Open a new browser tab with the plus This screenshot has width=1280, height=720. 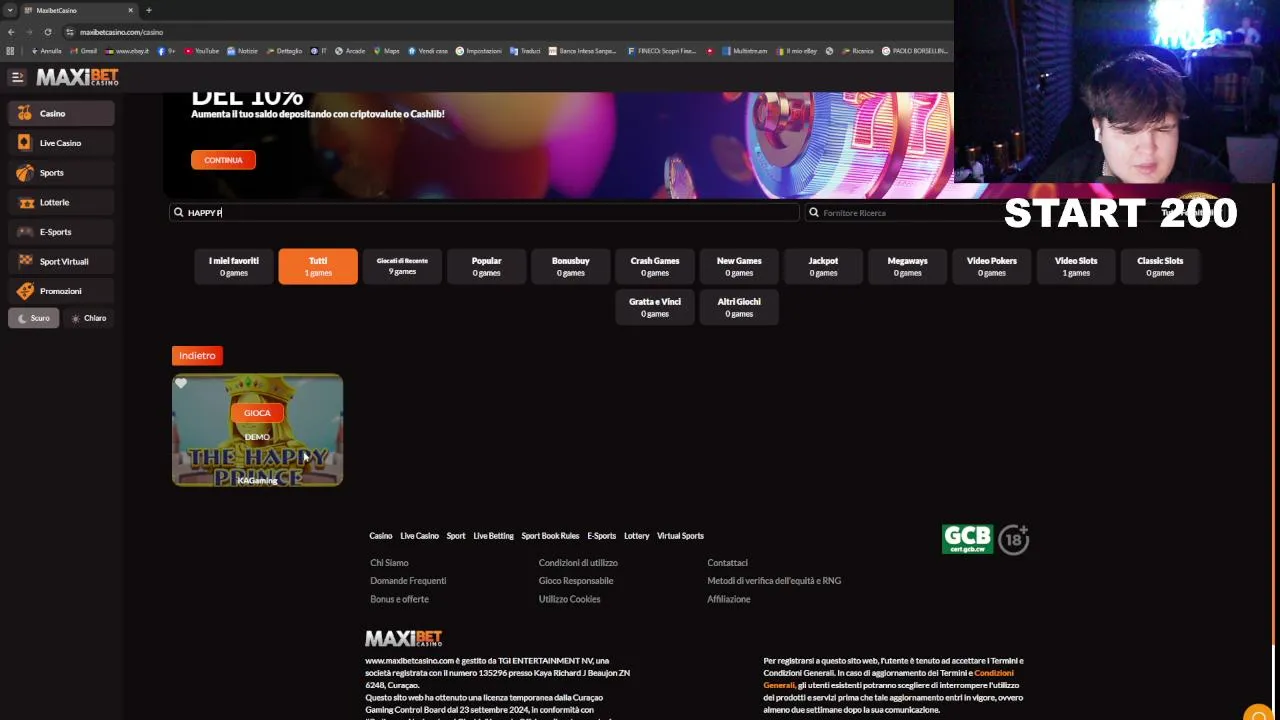coord(148,10)
